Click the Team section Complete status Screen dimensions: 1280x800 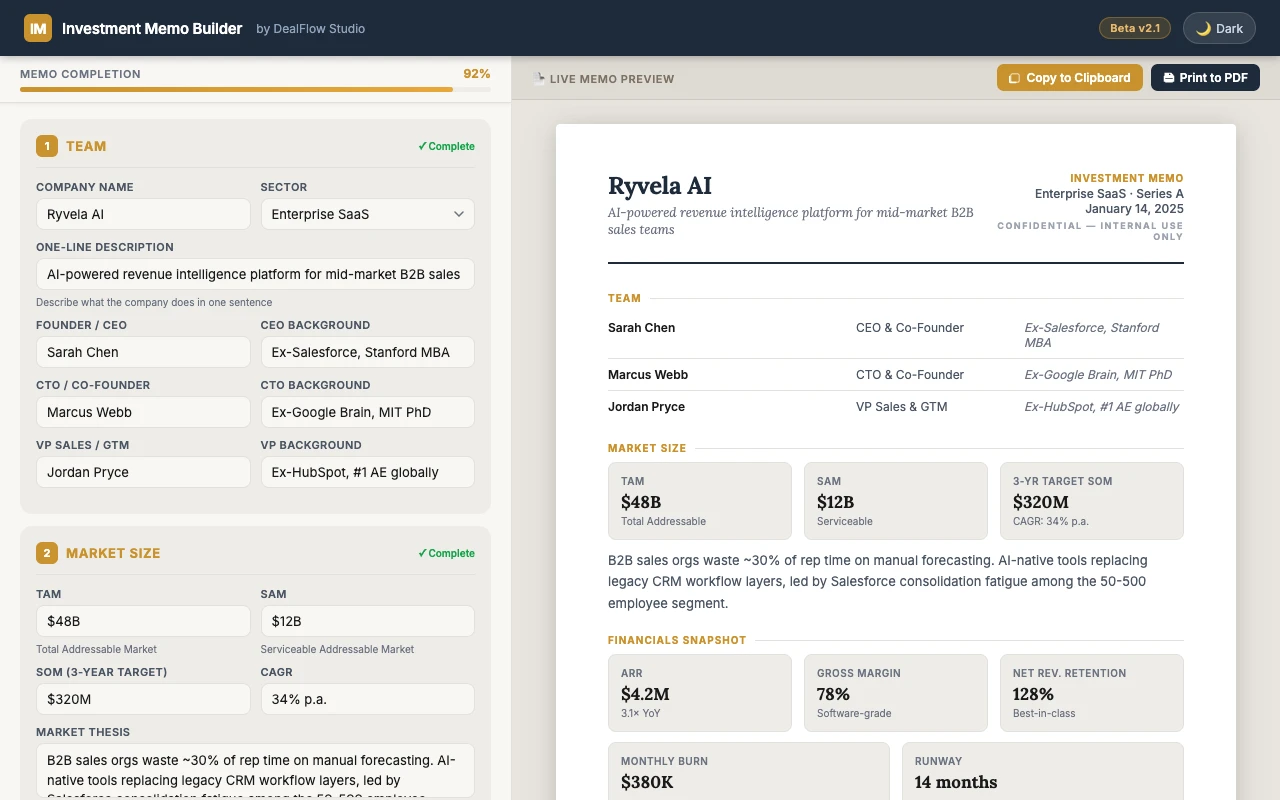click(446, 146)
